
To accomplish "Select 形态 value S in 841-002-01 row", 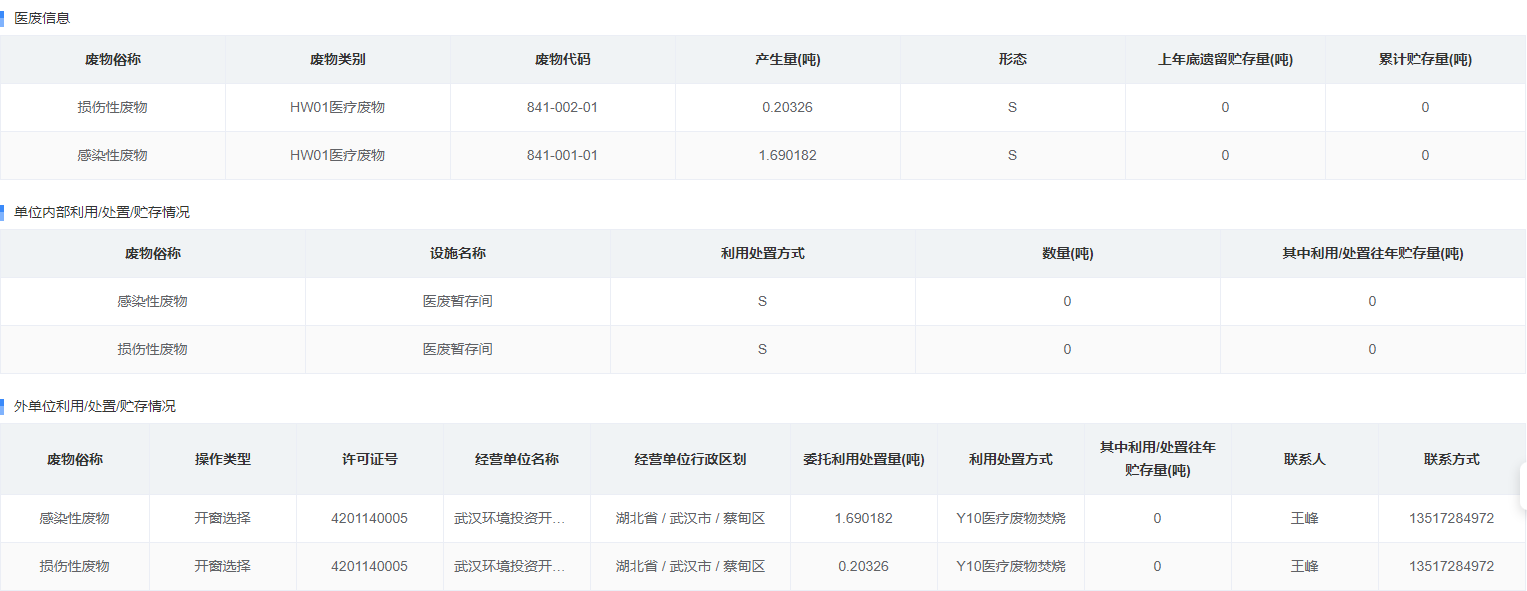I will pyautogui.click(x=1013, y=107).
